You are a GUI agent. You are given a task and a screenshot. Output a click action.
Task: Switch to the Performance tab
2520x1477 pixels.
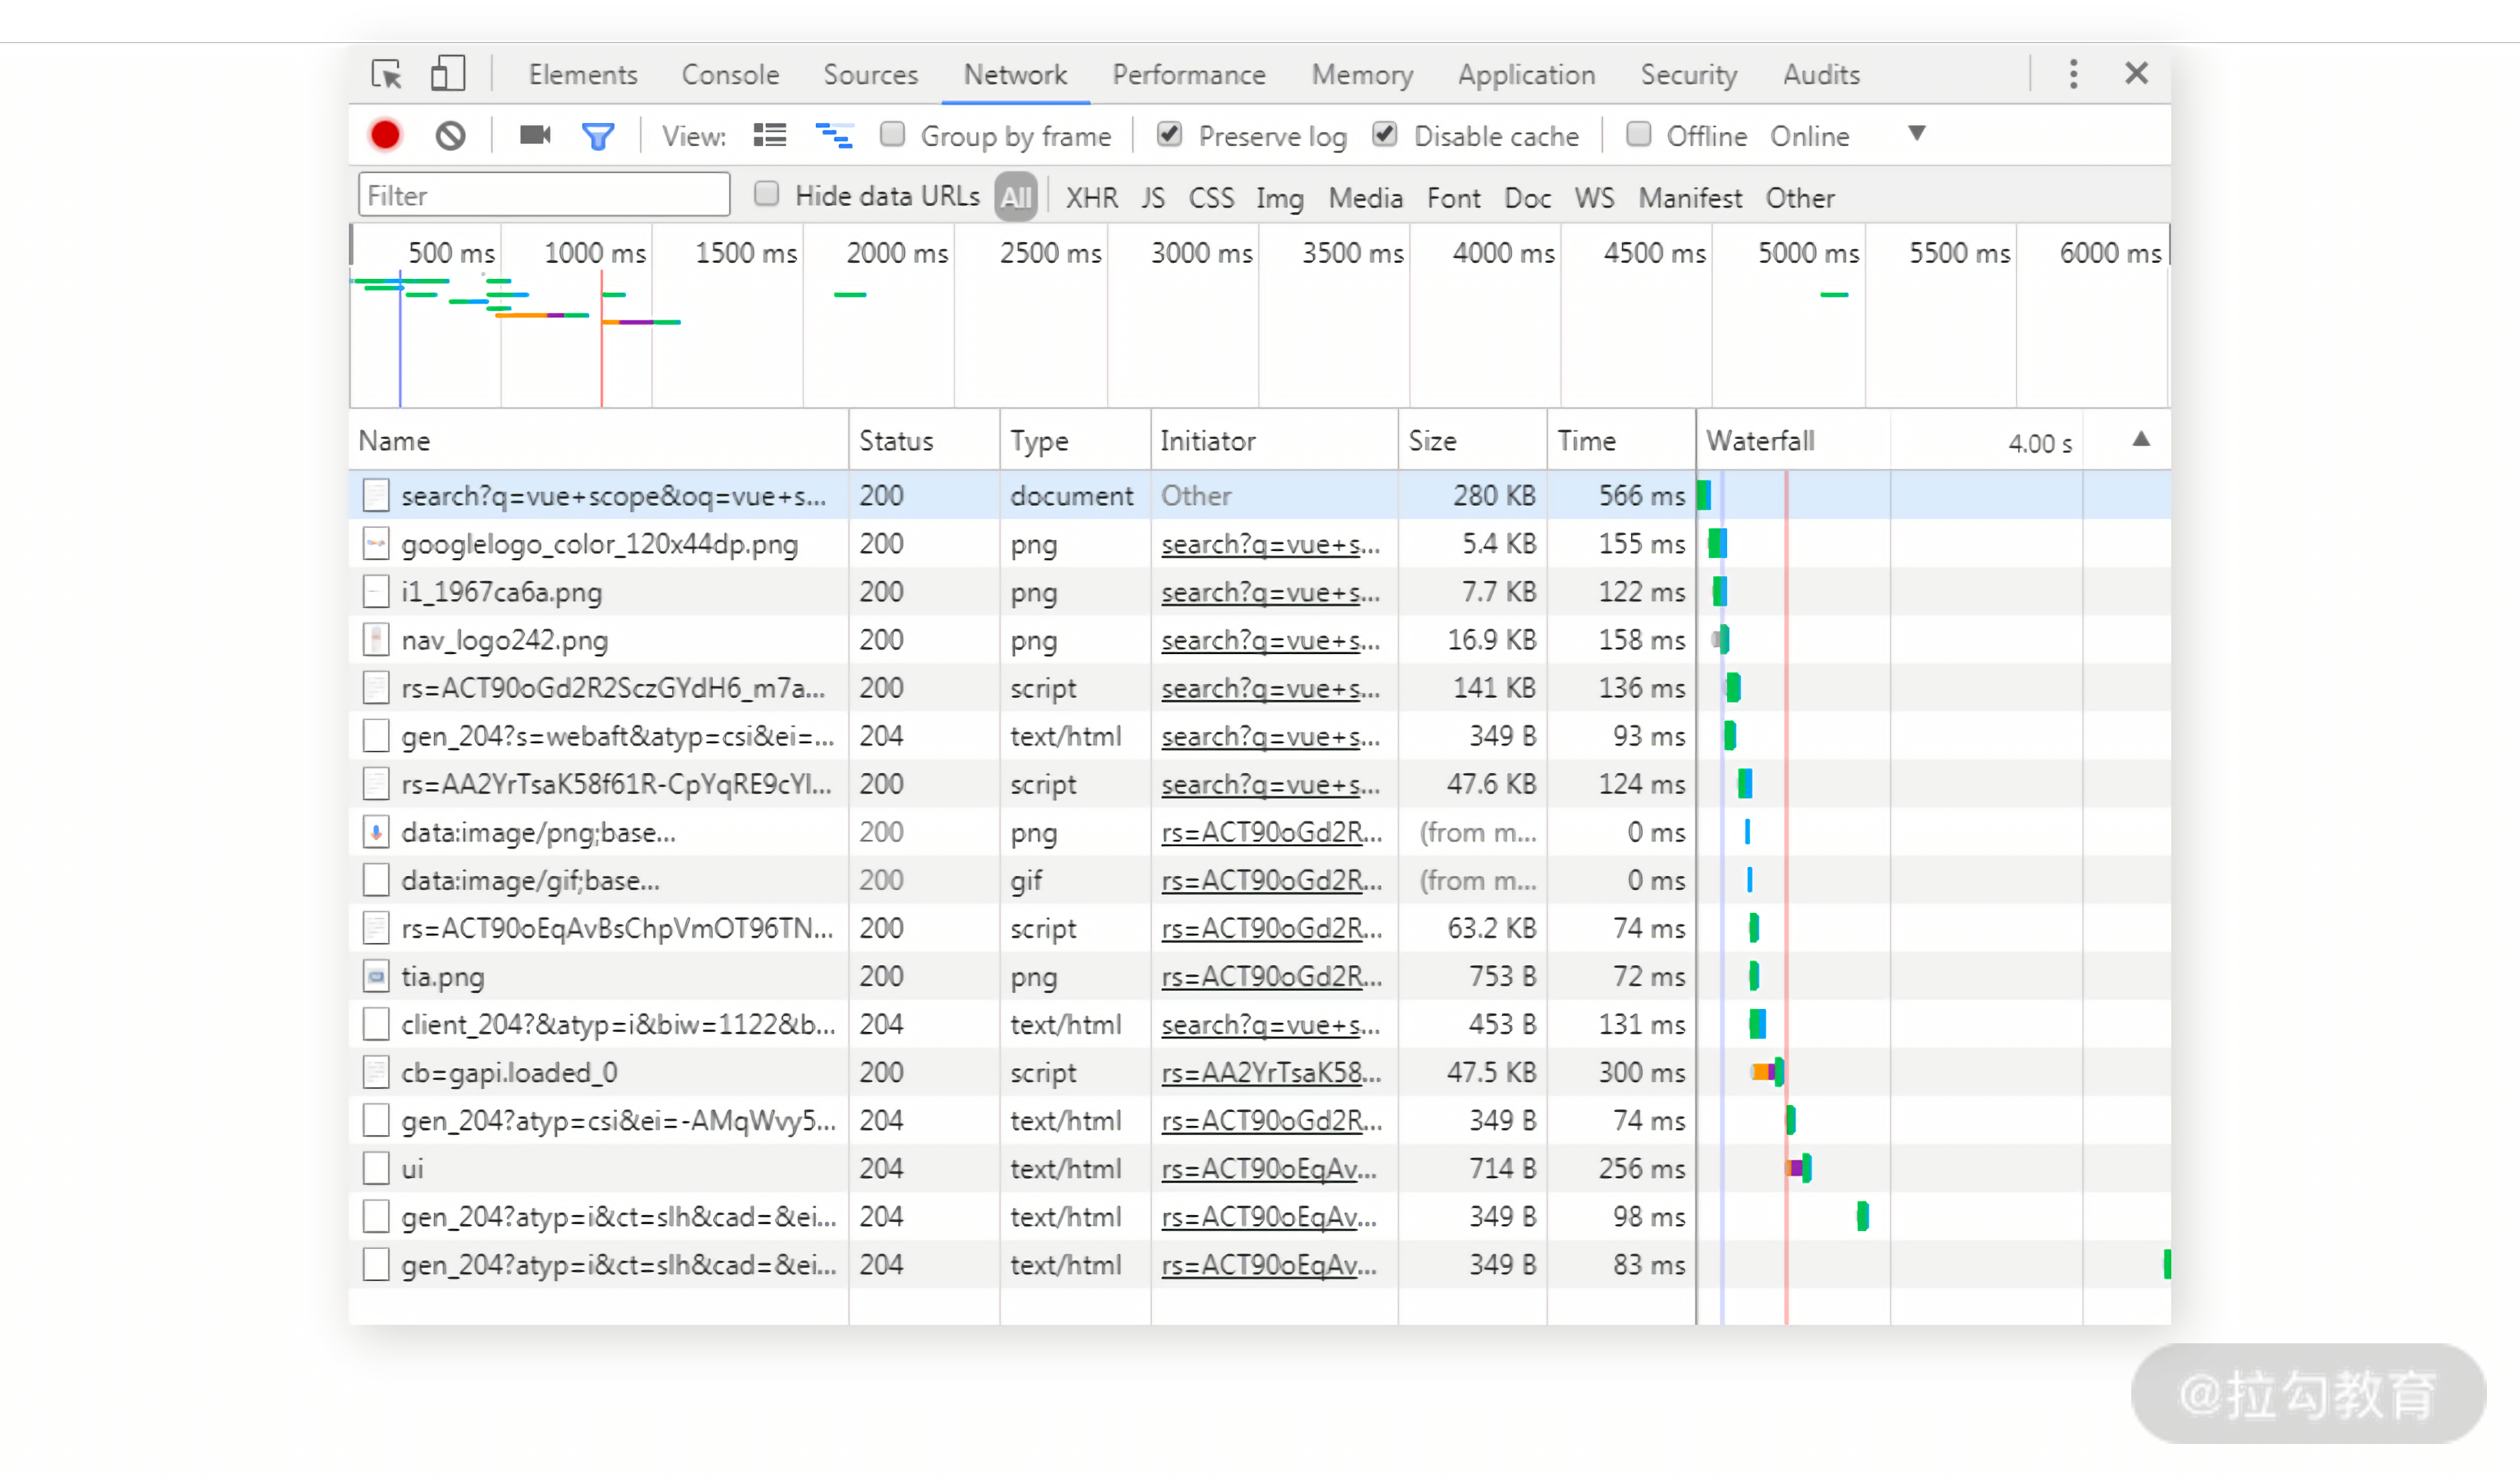click(x=1189, y=75)
